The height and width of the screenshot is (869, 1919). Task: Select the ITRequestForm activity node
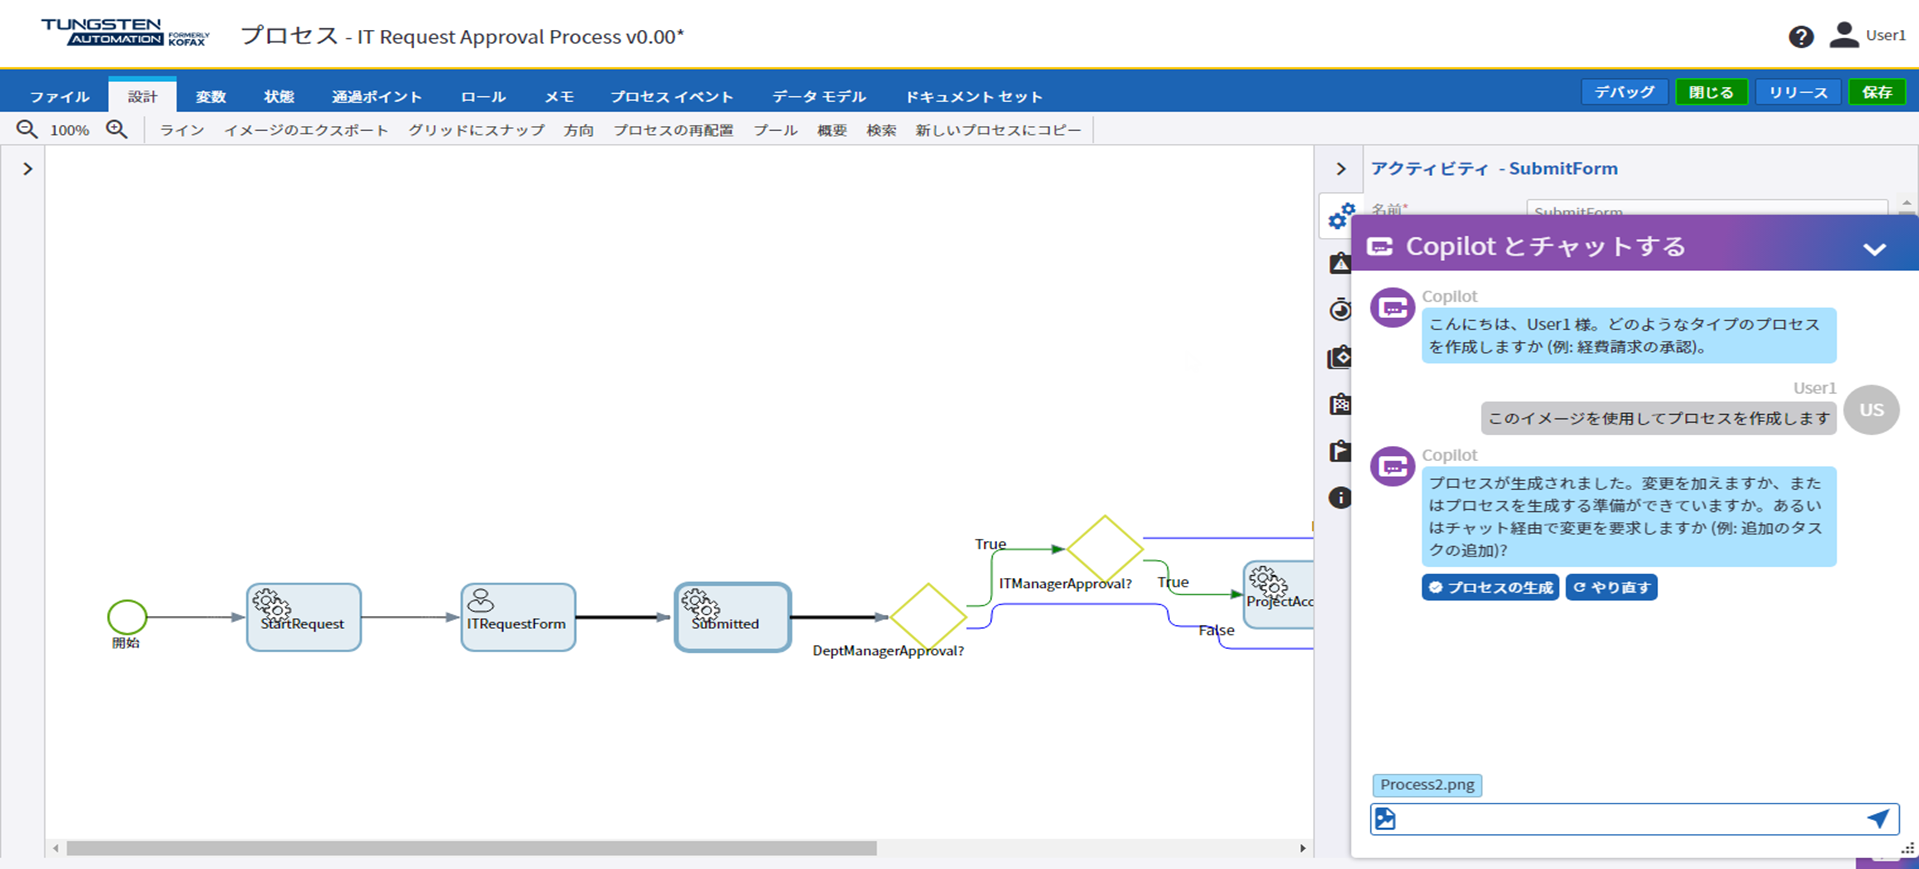(517, 617)
